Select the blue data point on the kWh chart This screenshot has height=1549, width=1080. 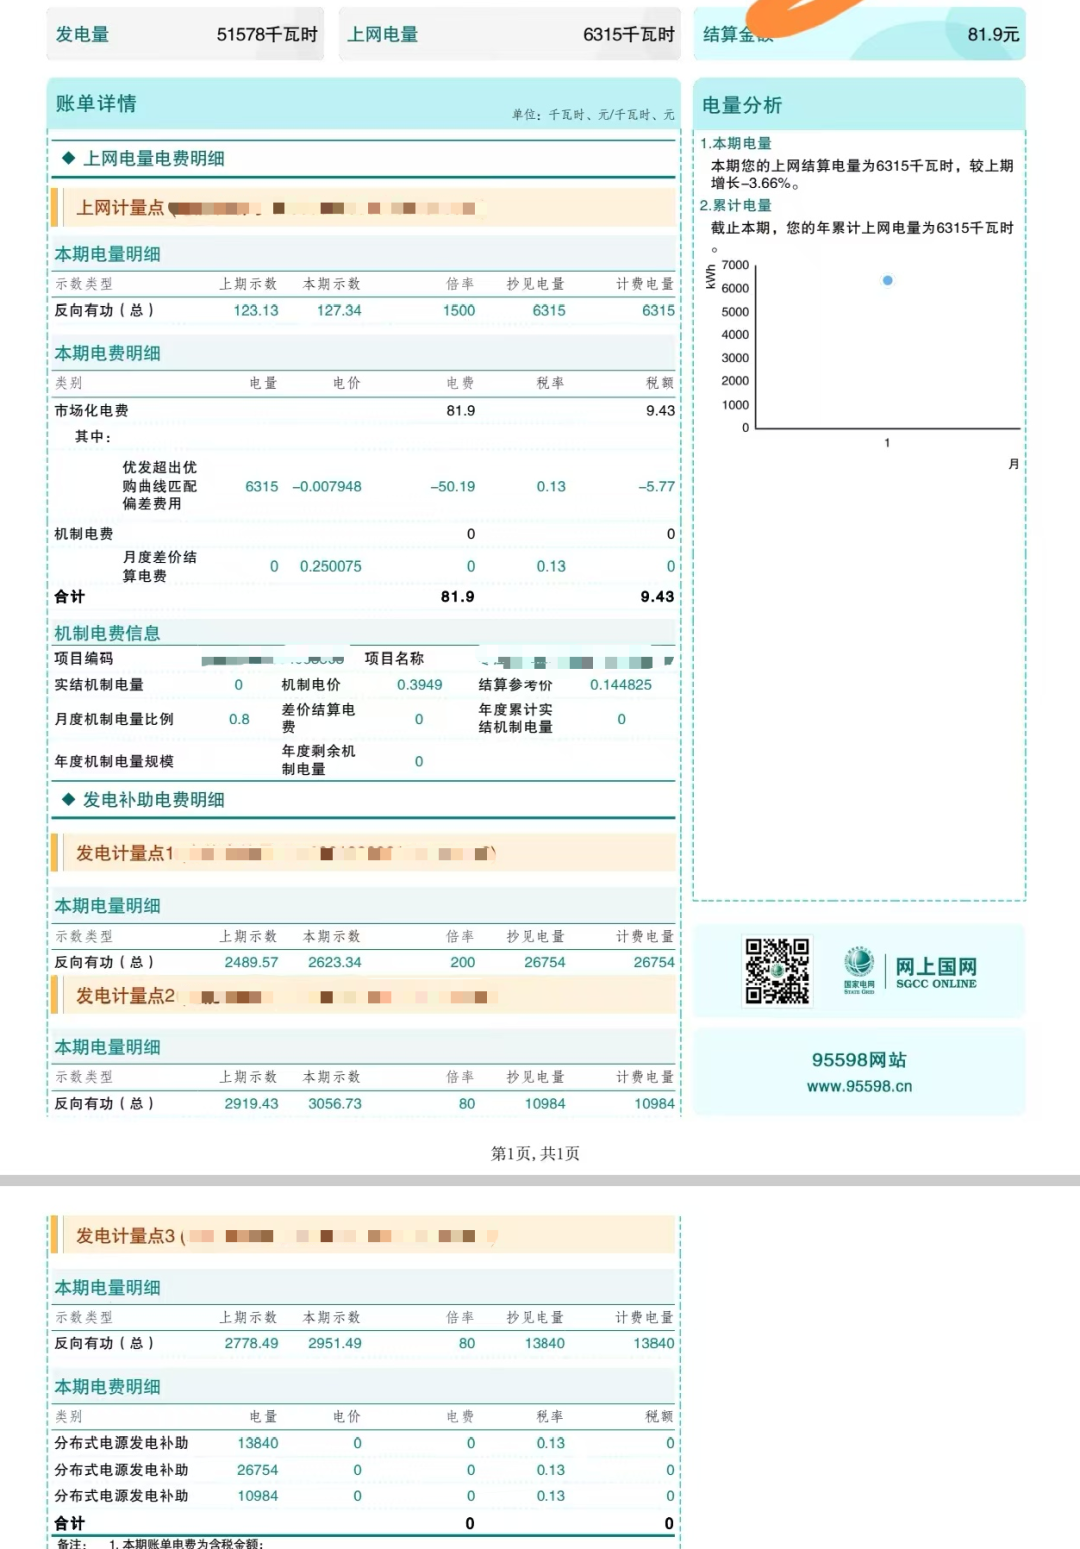point(886,281)
